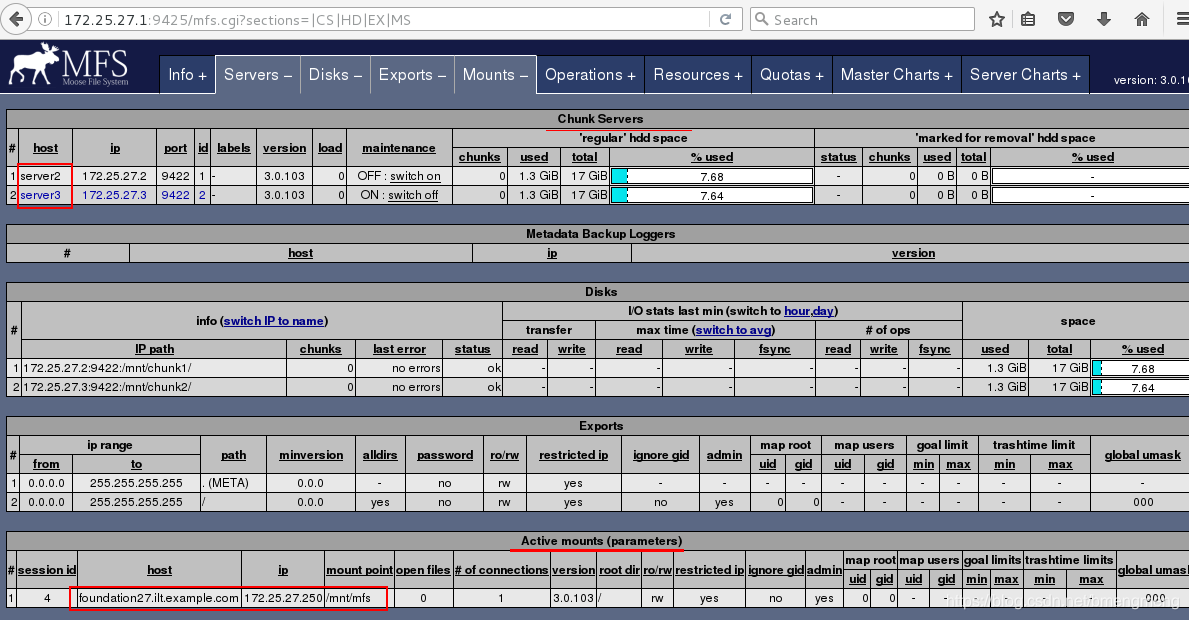Reload the page with the refresh icon
1189x620 pixels.
(726, 20)
